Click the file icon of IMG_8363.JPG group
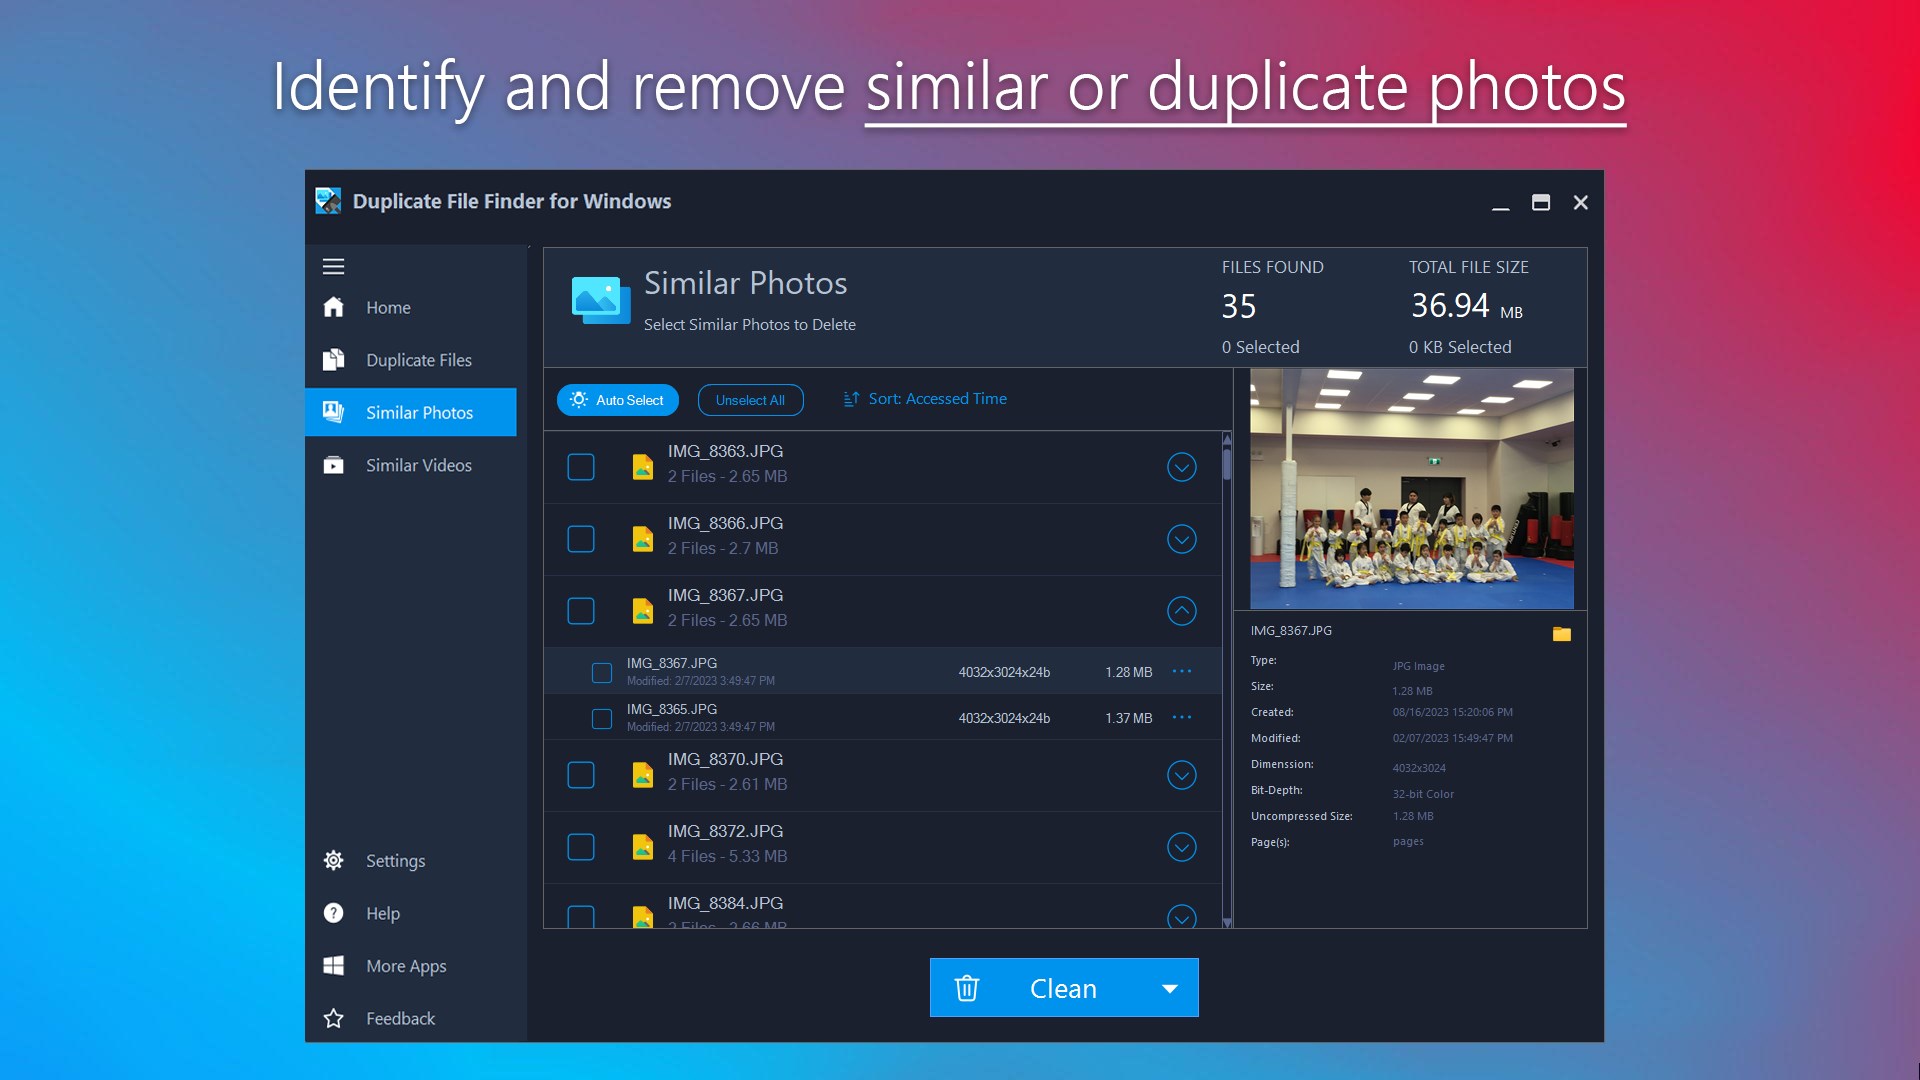This screenshot has width=1920, height=1080. 642,467
